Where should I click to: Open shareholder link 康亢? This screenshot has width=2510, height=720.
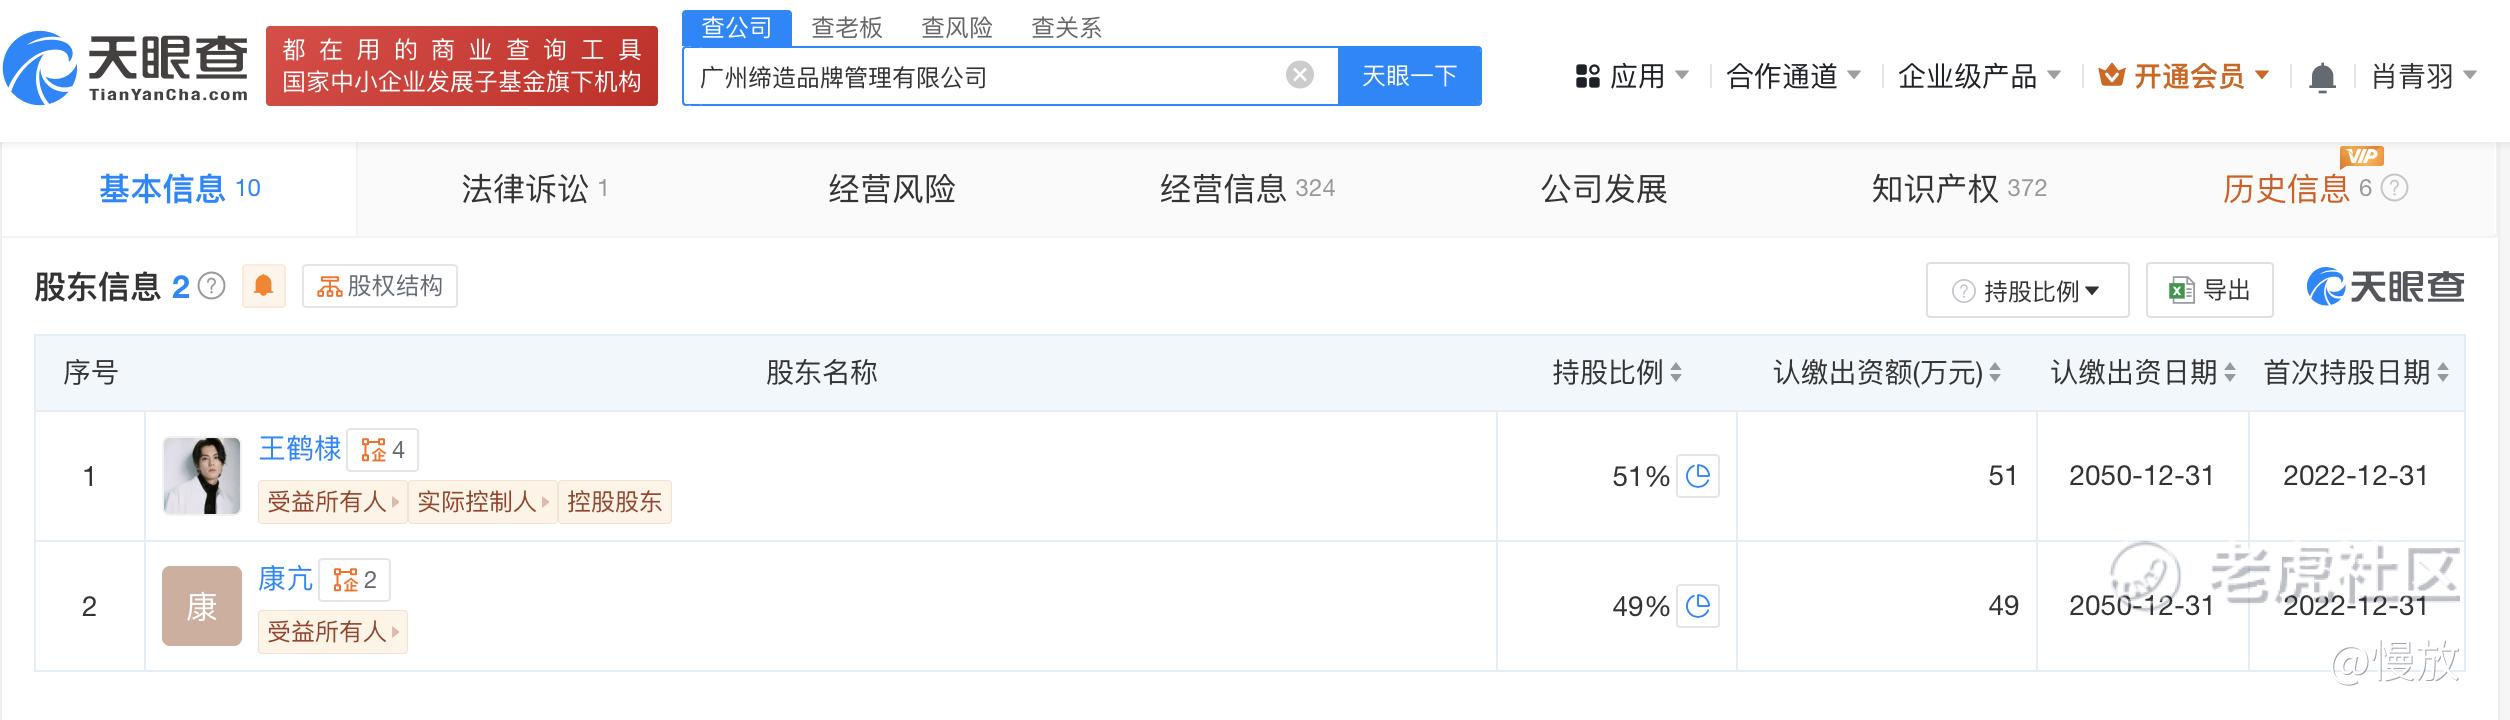pyautogui.click(x=286, y=579)
